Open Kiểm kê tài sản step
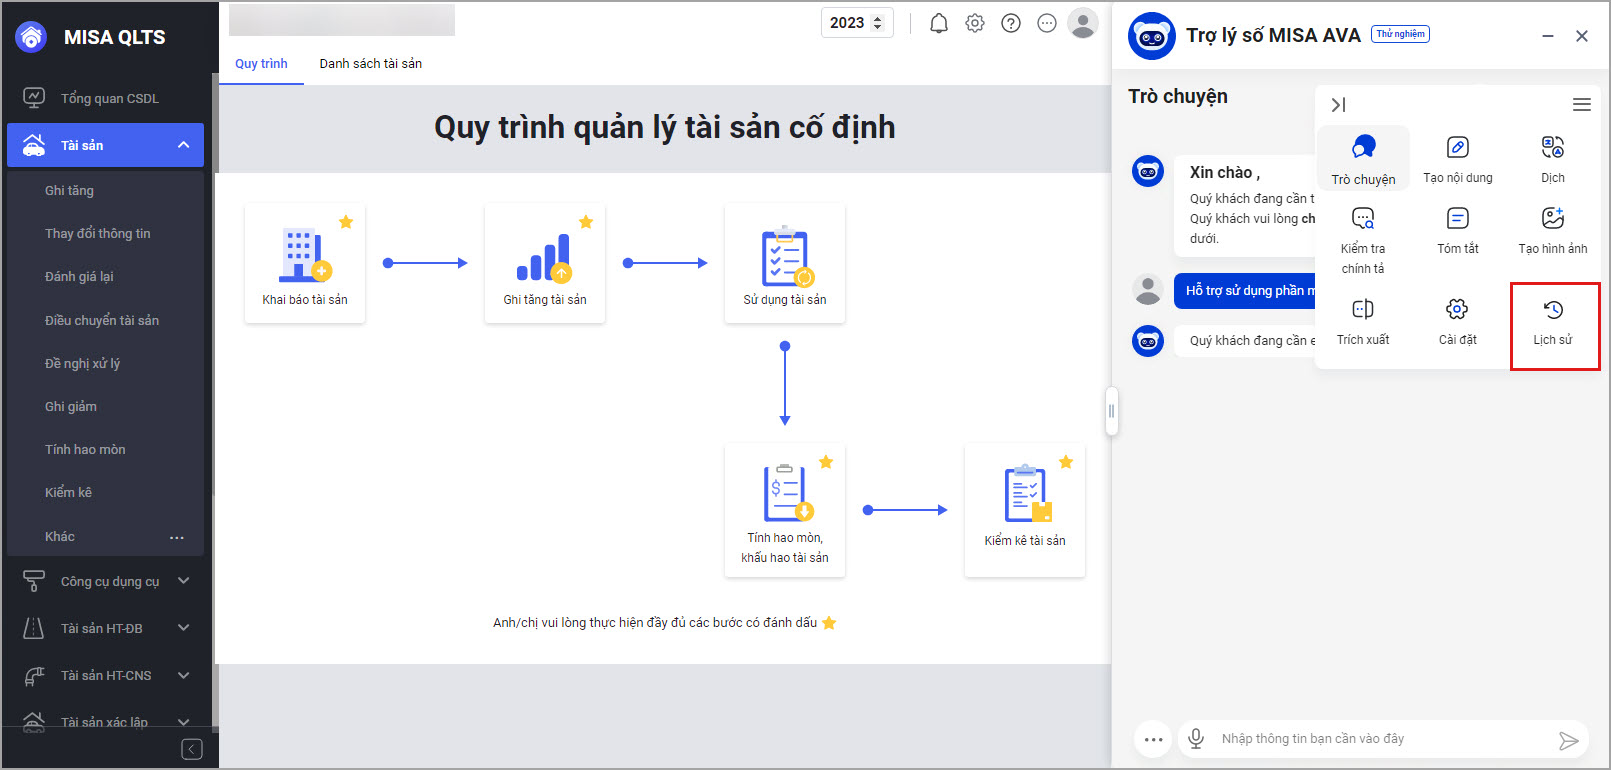The height and width of the screenshot is (770, 1611). (1025, 510)
